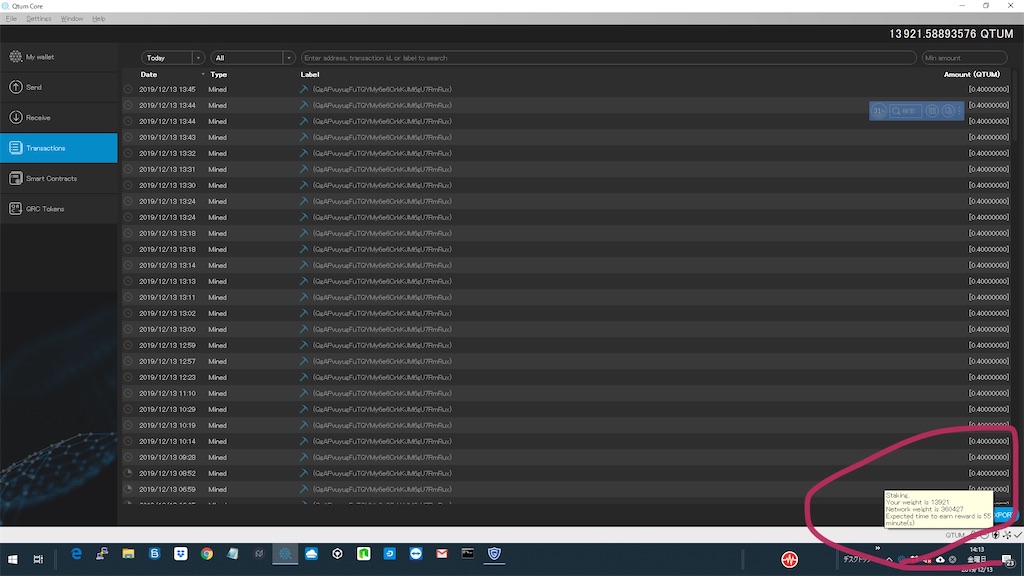This screenshot has height=576, width=1024.
Task: Click the red heartbeat taskbar icon
Action: pos(790,559)
